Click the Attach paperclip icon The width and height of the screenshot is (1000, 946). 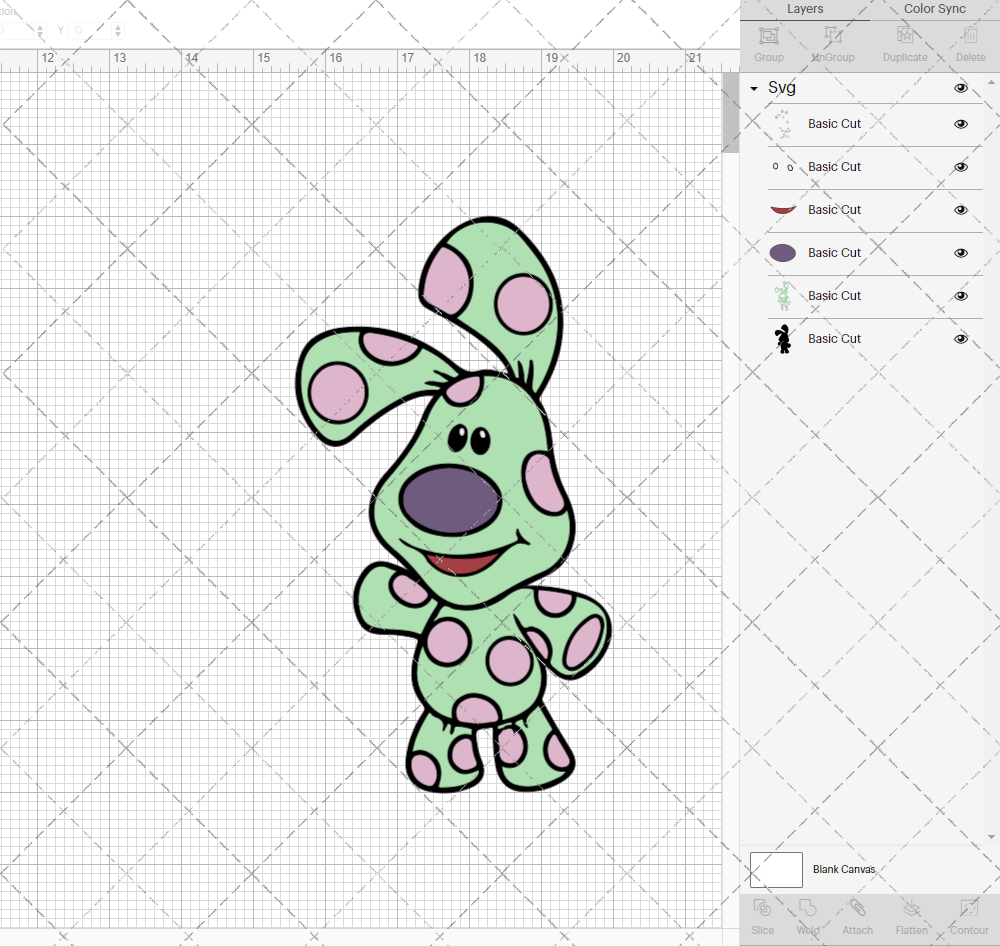(x=857, y=908)
